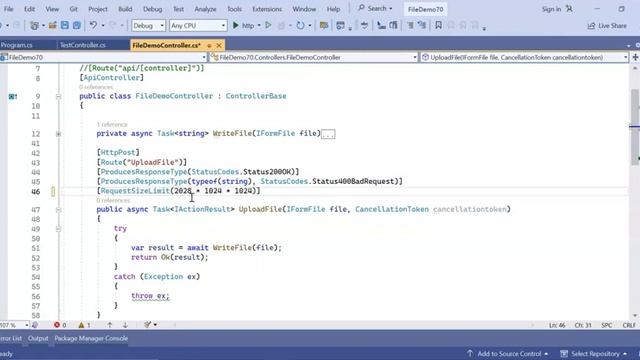This screenshot has height=360, width=640.
Task: Switch to the Program.cs tab
Action: coord(16,45)
